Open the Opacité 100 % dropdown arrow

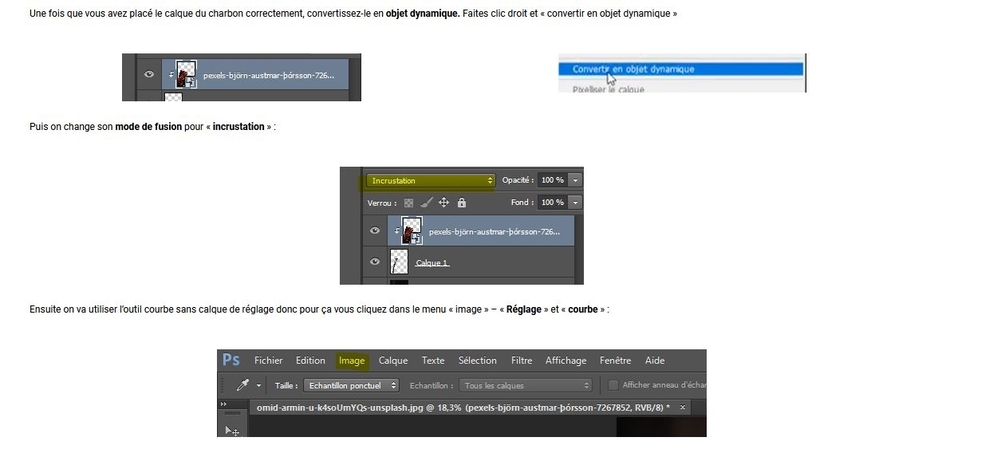pyautogui.click(x=576, y=180)
